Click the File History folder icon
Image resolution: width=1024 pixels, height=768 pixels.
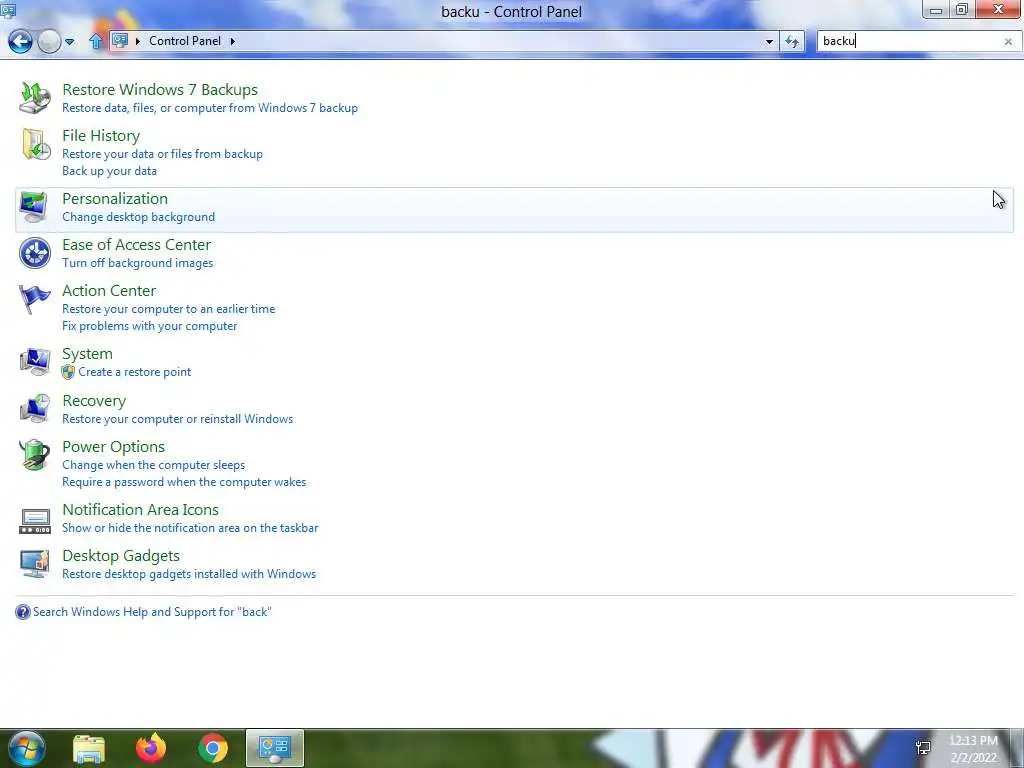[36, 144]
